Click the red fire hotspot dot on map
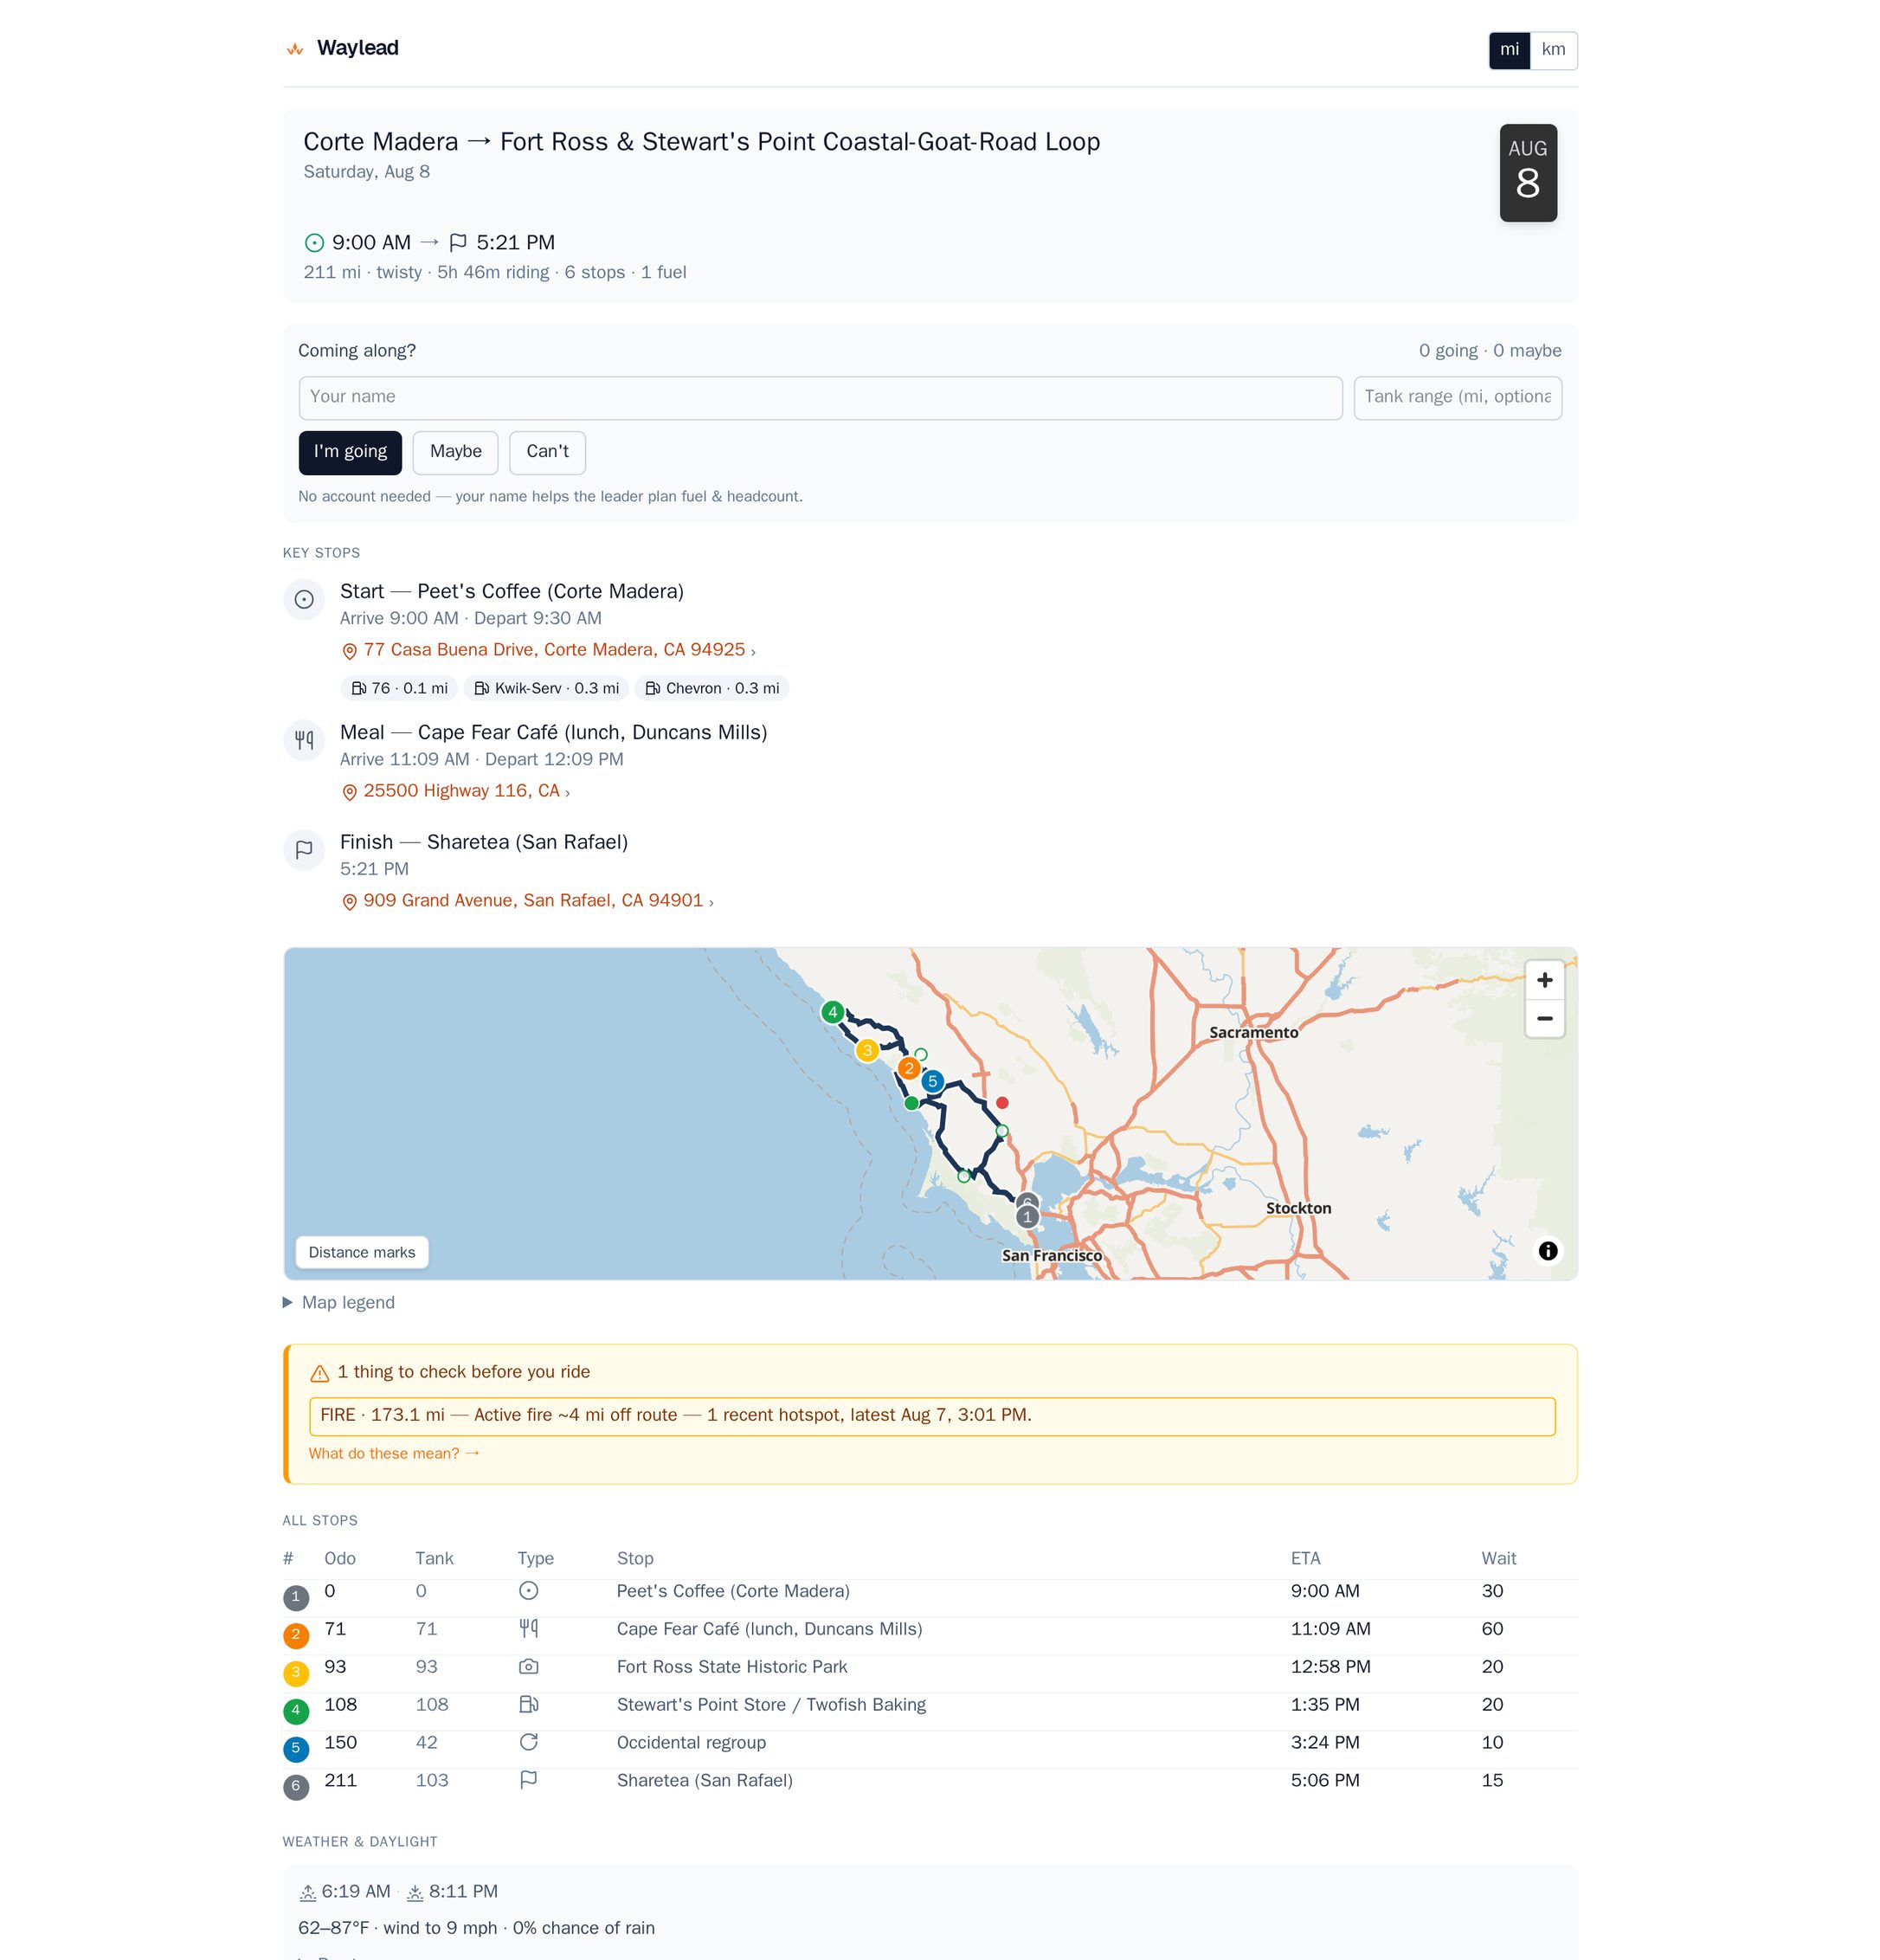The image size is (1880, 1960). point(1002,1102)
